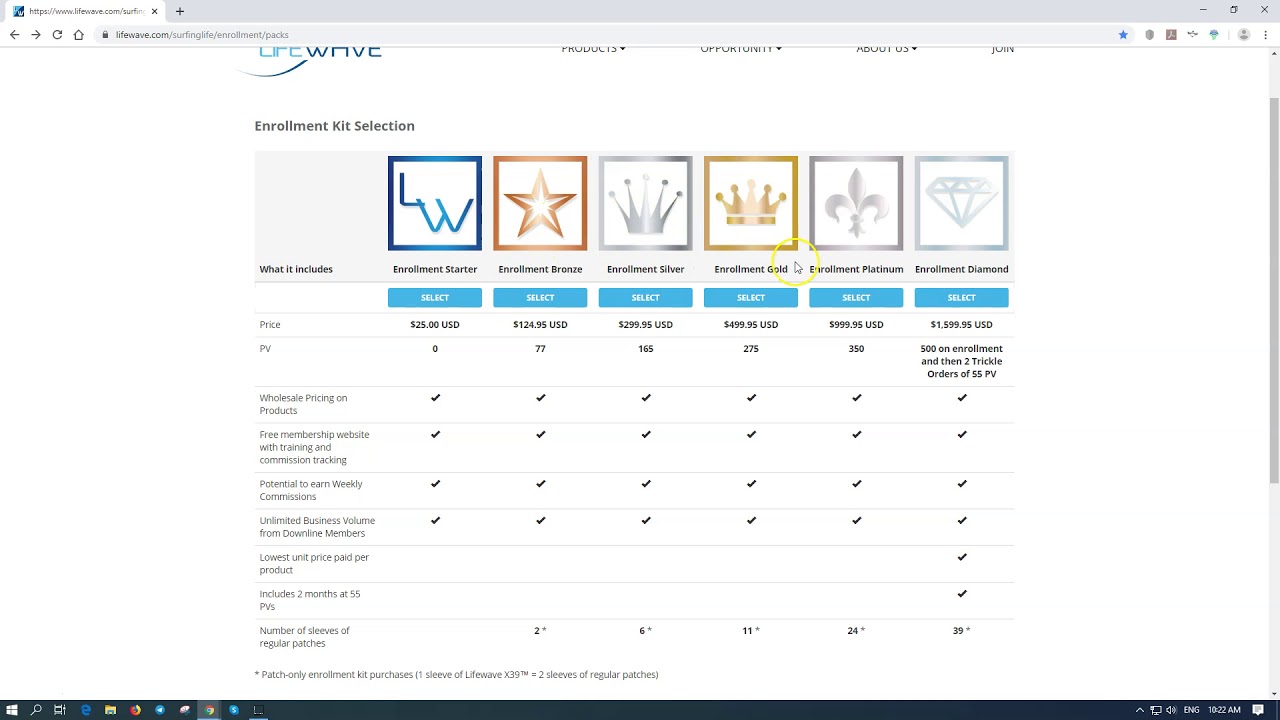Expand the ABOUT US menu
The width and height of the screenshot is (1280, 720).
[x=886, y=49]
